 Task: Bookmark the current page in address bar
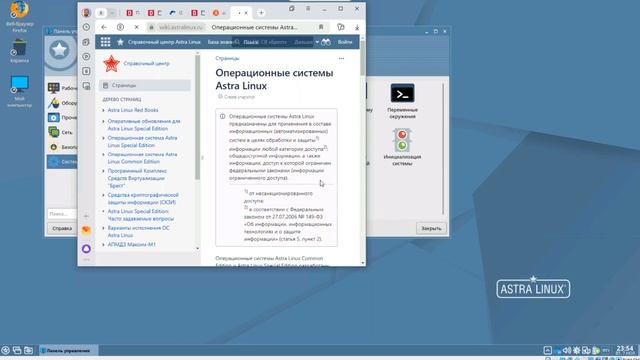(x=321, y=27)
